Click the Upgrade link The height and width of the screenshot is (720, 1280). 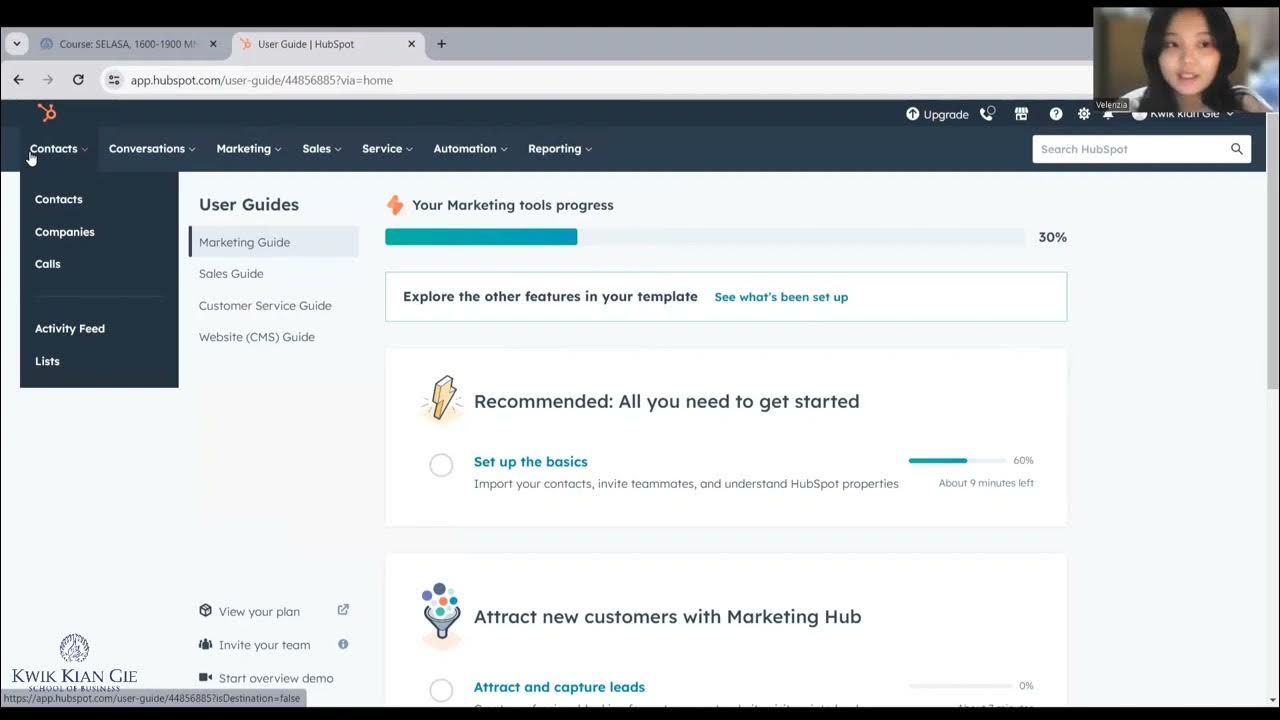946,114
